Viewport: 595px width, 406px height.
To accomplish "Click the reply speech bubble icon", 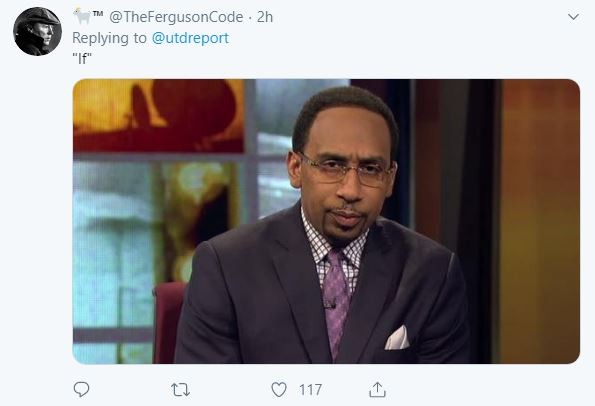I will [x=81, y=389].
